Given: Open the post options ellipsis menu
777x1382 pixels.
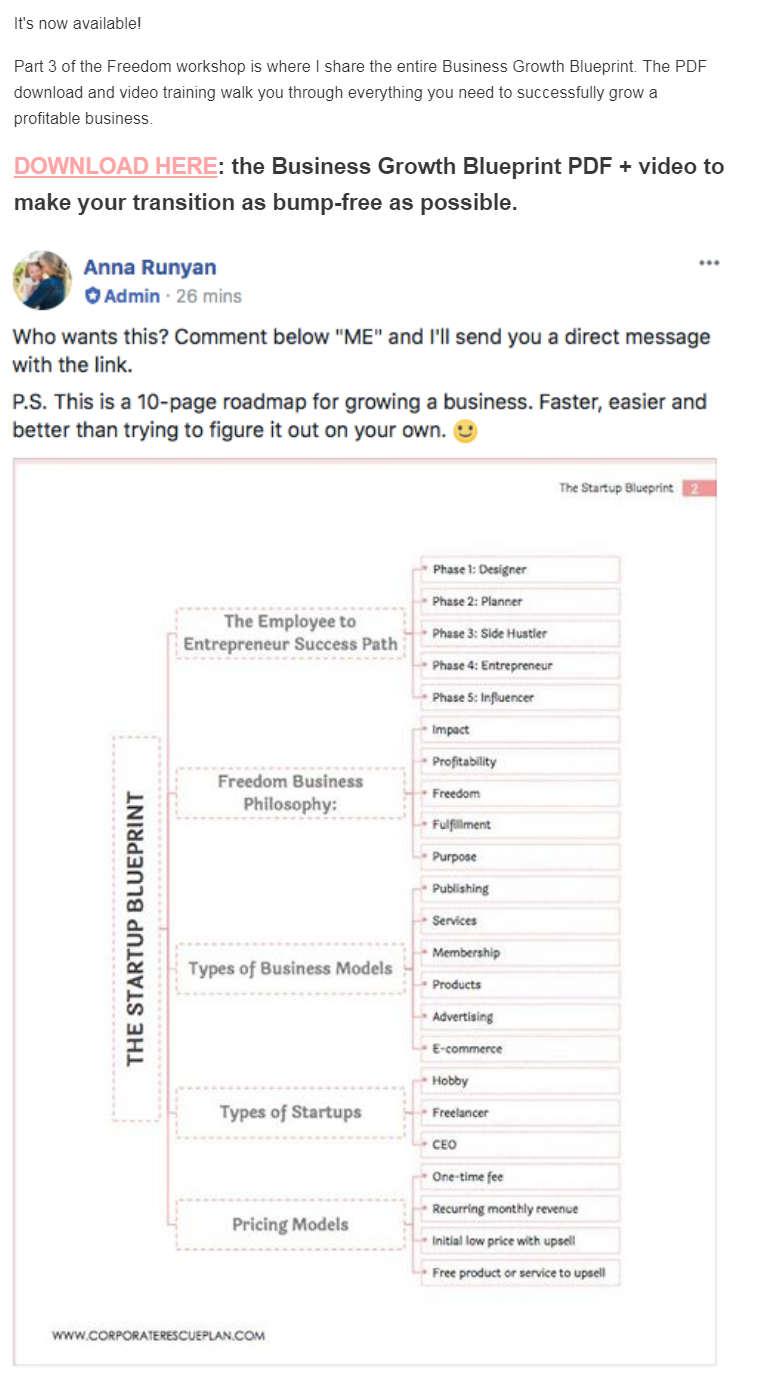Looking at the screenshot, I should tap(709, 263).
